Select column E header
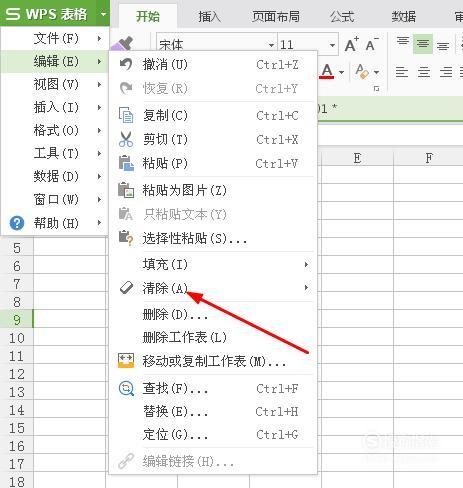Image resolution: width=463 pixels, height=488 pixels. (x=357, y=157)
